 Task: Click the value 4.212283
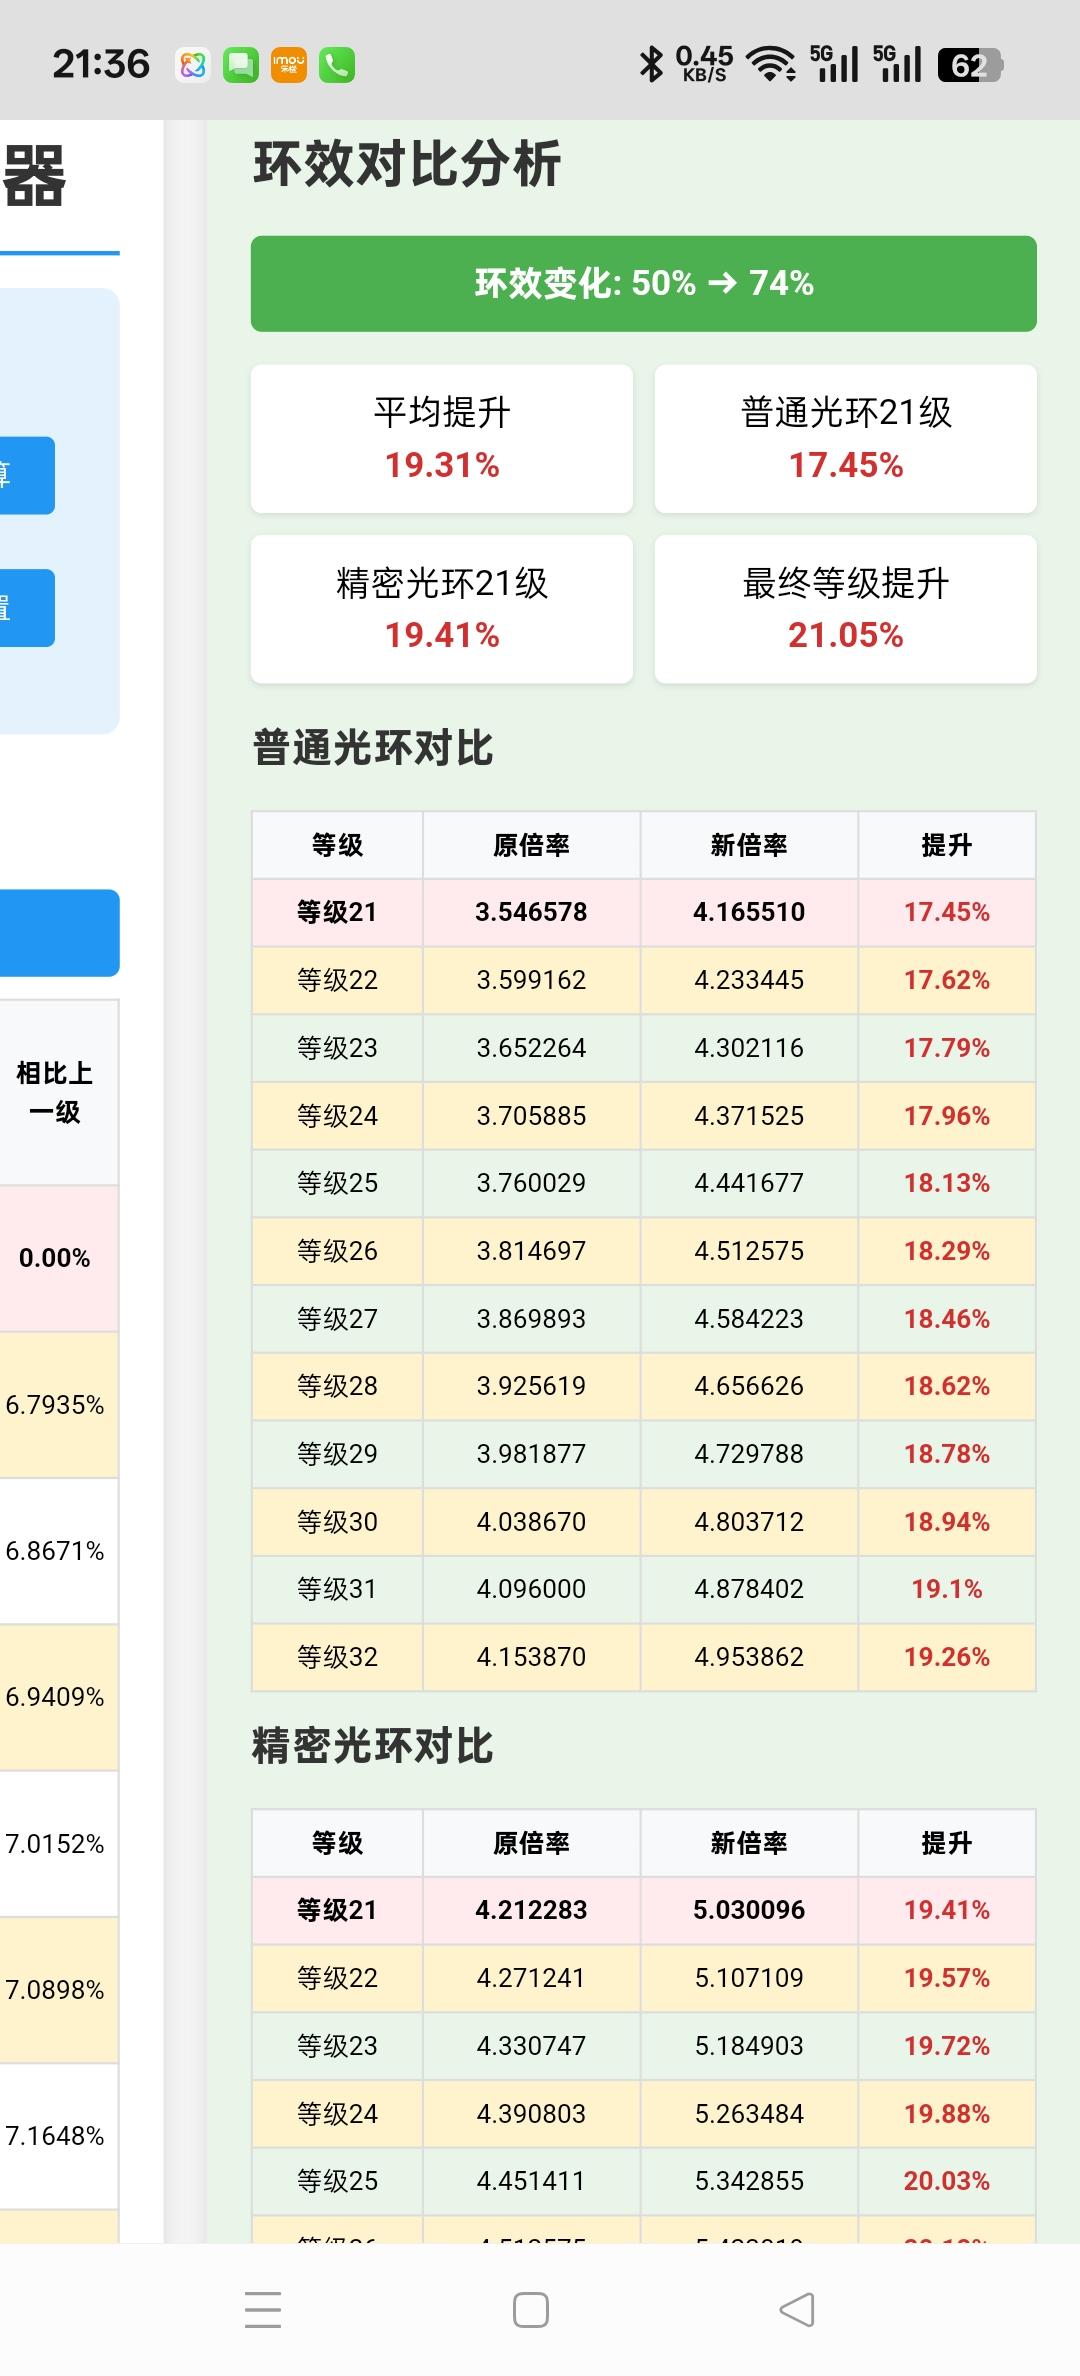(x=531, y=1910)
